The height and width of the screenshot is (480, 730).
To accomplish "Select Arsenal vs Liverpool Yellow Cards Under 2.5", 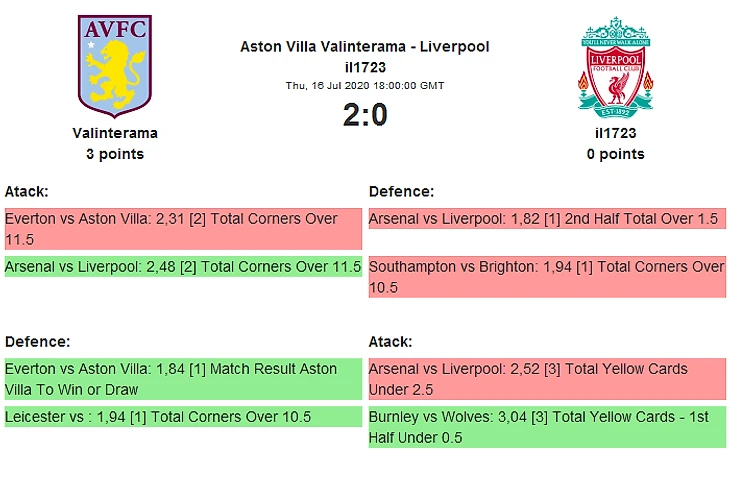I will click(547, 379).
